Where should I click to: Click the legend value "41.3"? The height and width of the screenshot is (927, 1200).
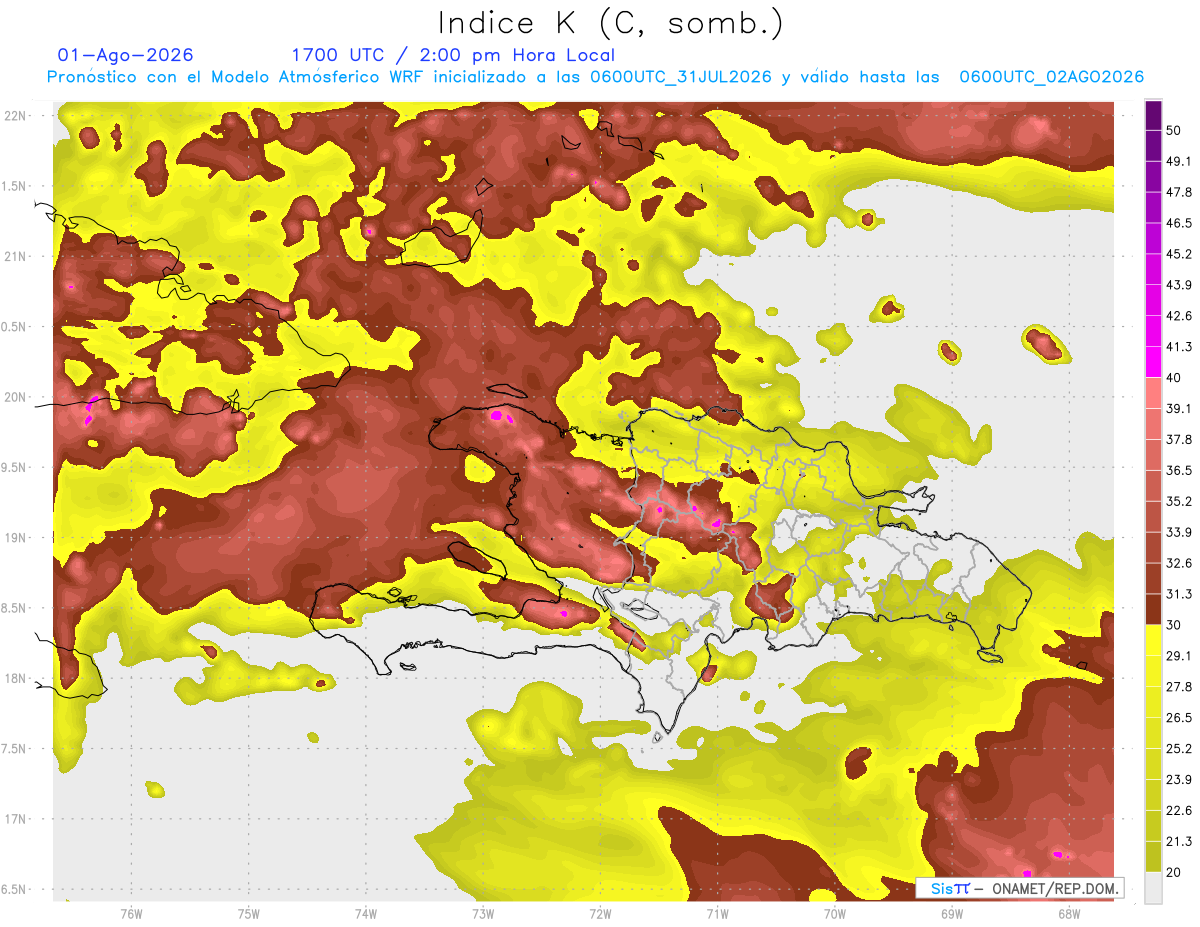[x=1179, y=347]
